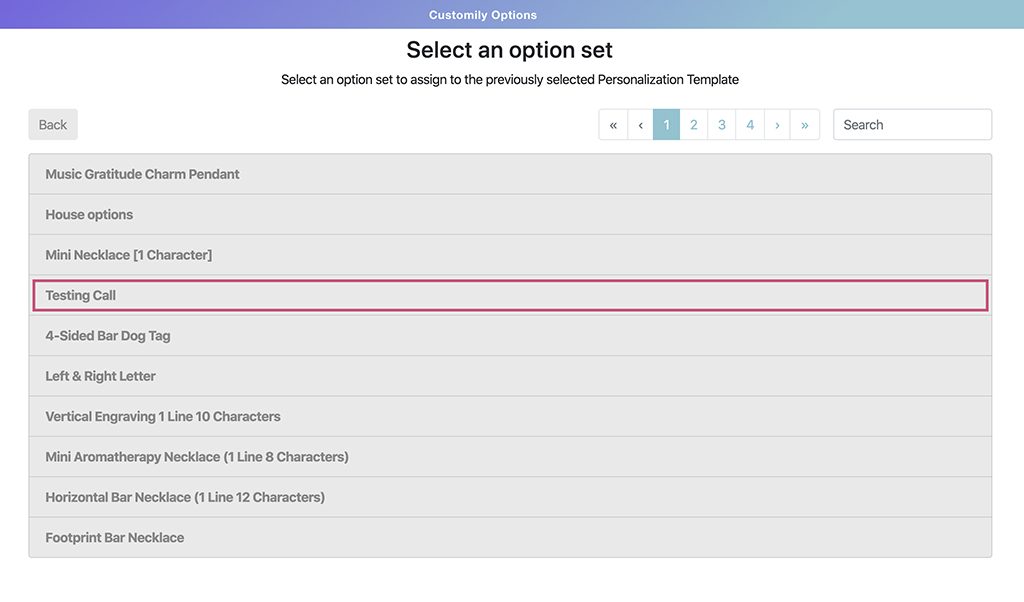Focus the Search input field

click(x=912, y=125)
